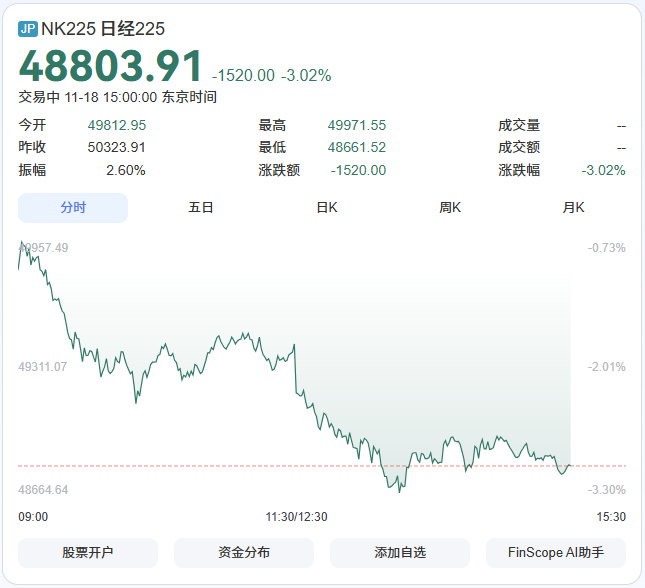Select the 最高 value 49971.55

pyautogui.click(x=356, y=125)
